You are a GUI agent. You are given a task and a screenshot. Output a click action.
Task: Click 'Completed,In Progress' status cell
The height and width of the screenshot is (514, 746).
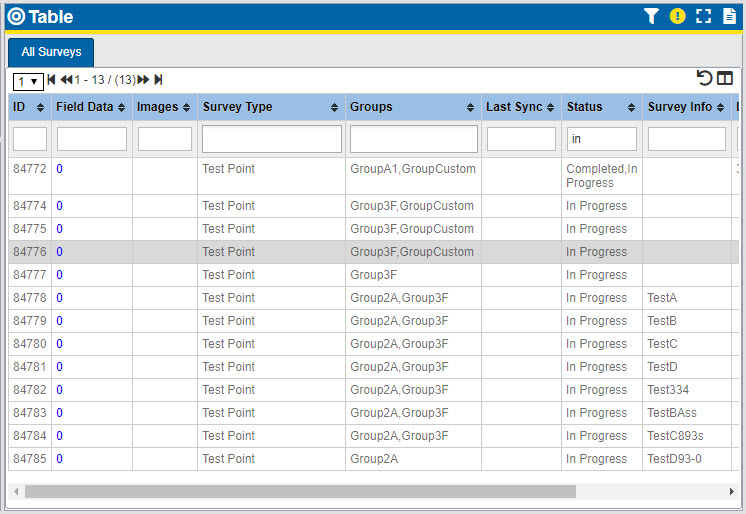pyautogui.click(x=602, y=176)
